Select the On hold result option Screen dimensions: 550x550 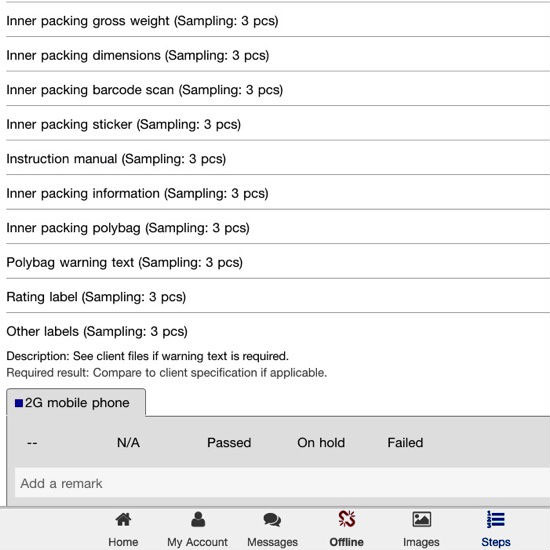pos(321,443)
